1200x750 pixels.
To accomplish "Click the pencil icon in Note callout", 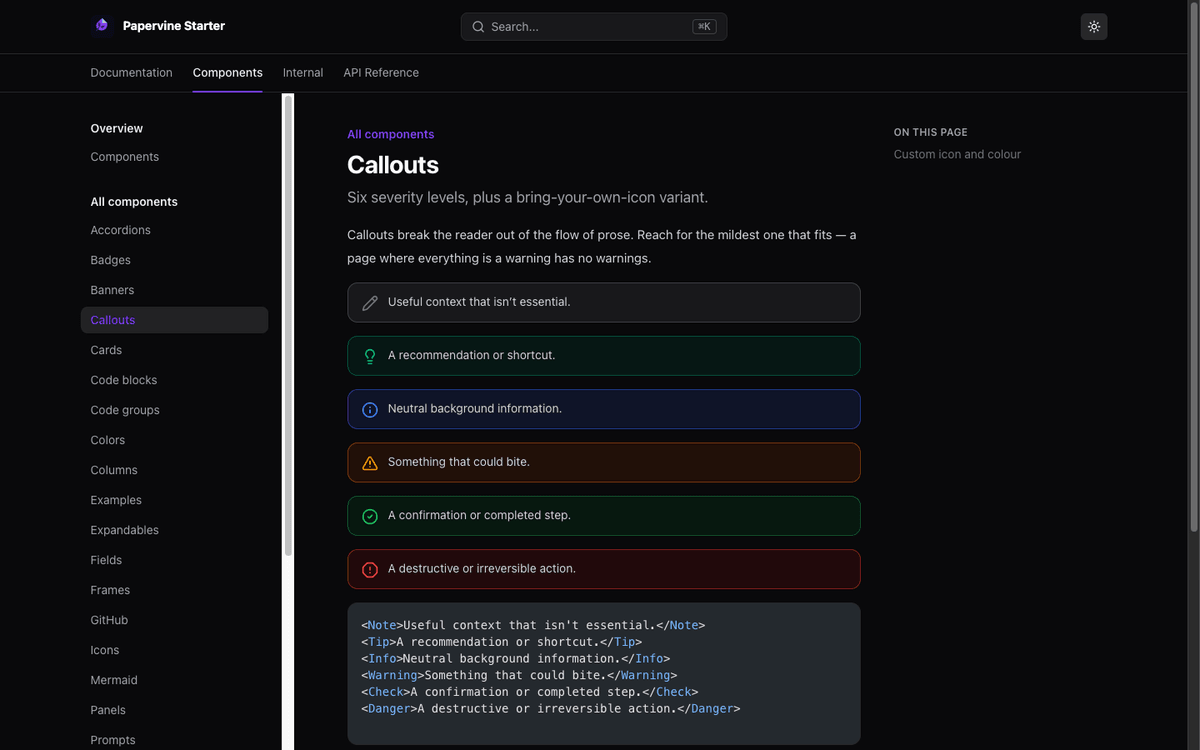I will [x=370, y=302].
